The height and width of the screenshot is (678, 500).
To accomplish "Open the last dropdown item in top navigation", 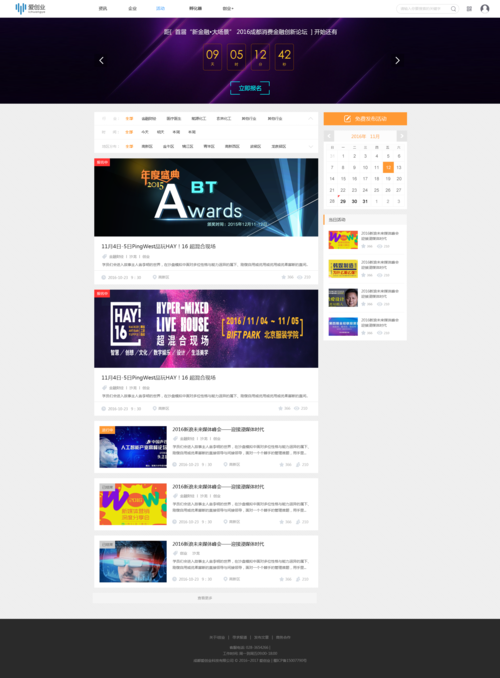I will pyautogui.click(x=228, y=9).
